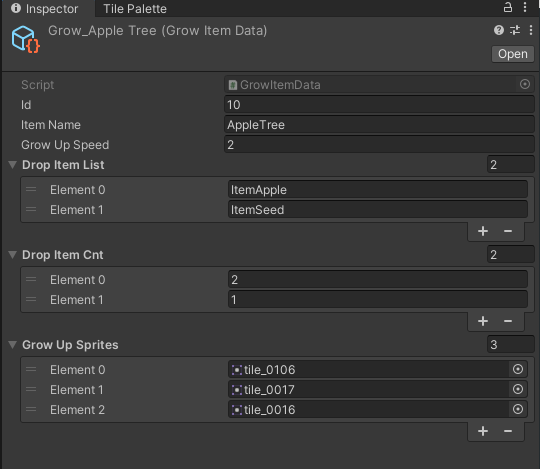The image size is (540, 469).
Task: Open the preset selector sliders icon
Action: point(515,30)
